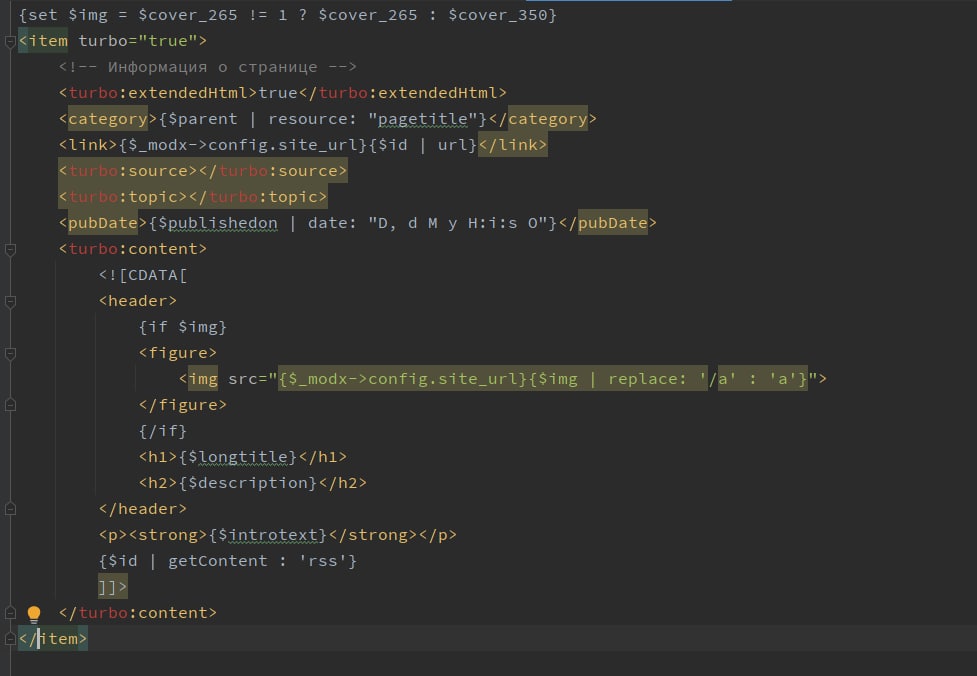977x676 pixels.
Task: Click the img tag name
Action: tap(203, 379)
